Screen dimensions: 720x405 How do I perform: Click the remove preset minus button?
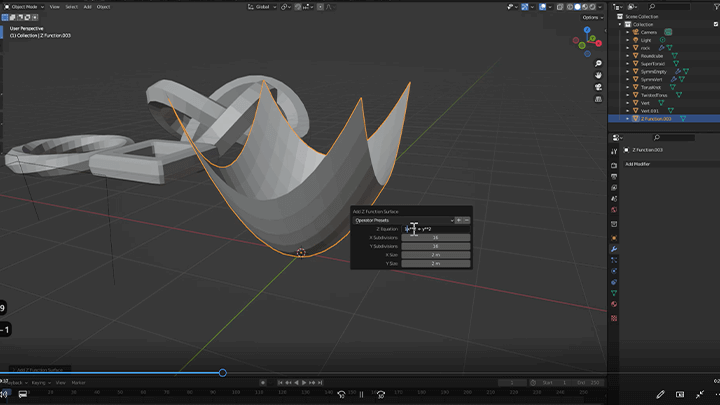[x=467, y=220]
